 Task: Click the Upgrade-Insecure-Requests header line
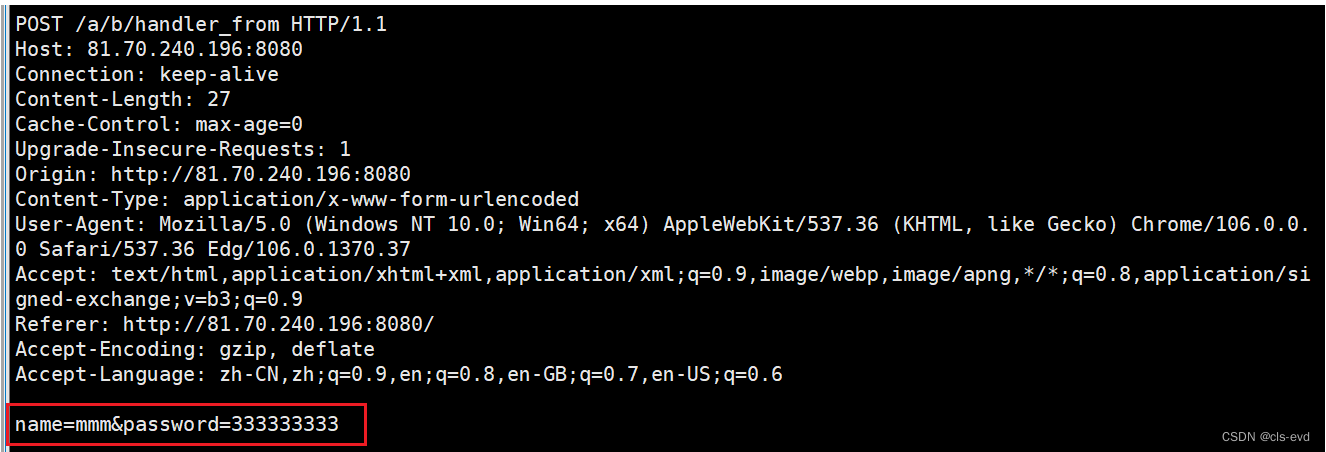182,149
